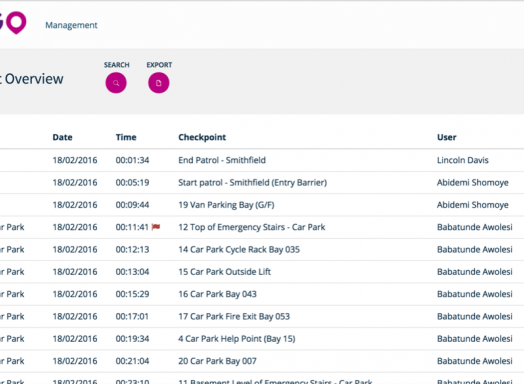Click date 18/02/2016 in the 00:01:34 row
Screen dimensions: 524x384
[75, 160]
